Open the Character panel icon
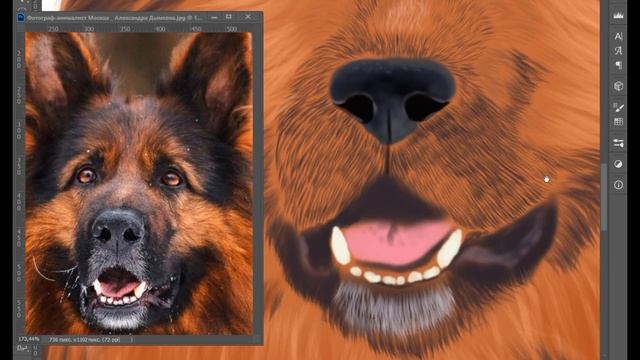This screenshot has width=640, height=360. pos(618,36)
